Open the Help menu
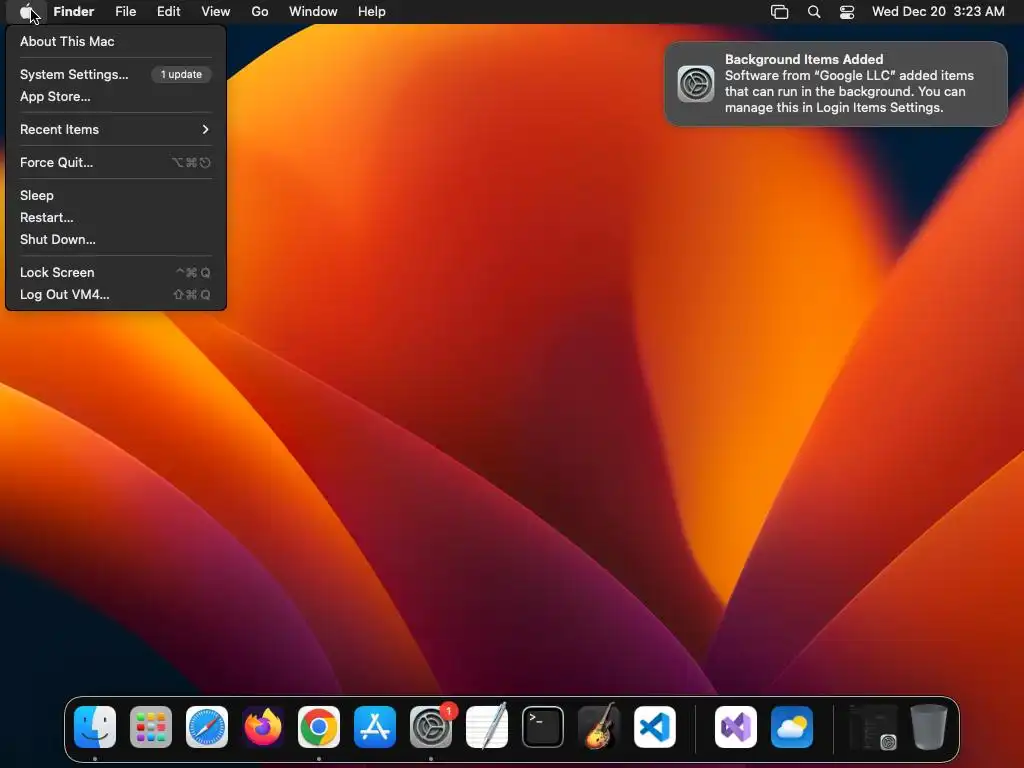This screenshot has width=1024, height=768. [372, 12]
